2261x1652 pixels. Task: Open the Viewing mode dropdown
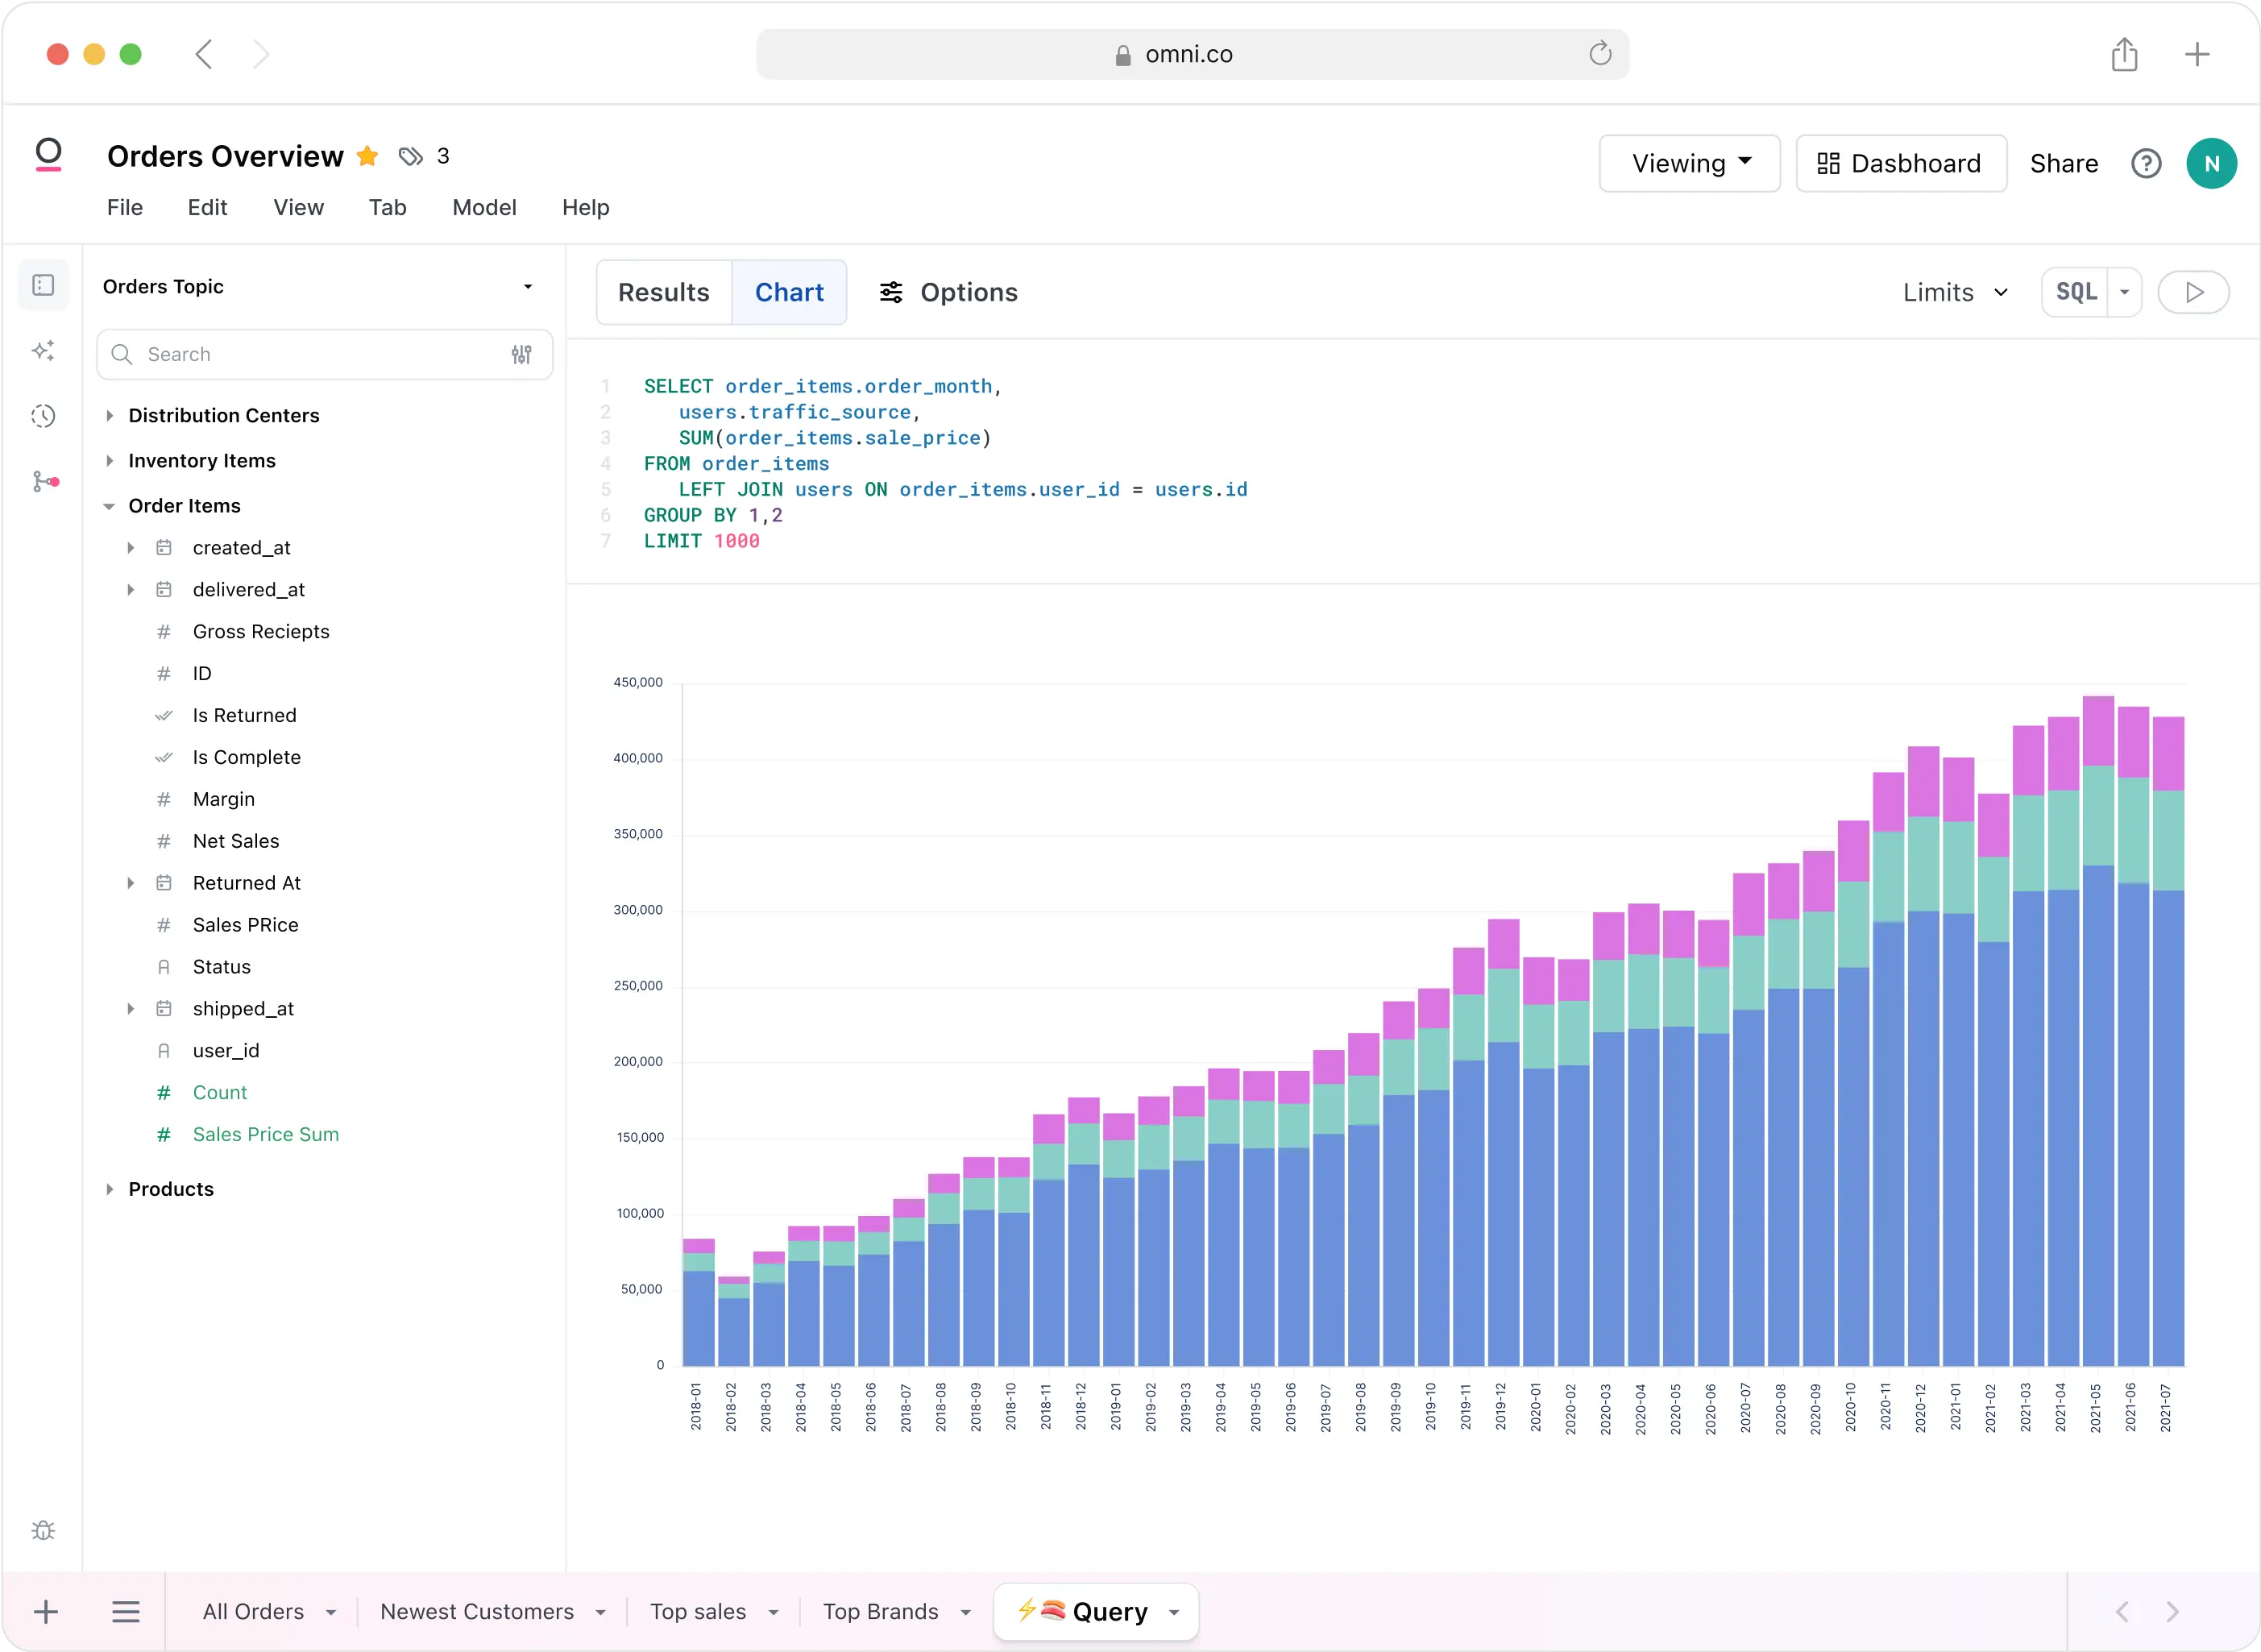tap(1689, 163)
